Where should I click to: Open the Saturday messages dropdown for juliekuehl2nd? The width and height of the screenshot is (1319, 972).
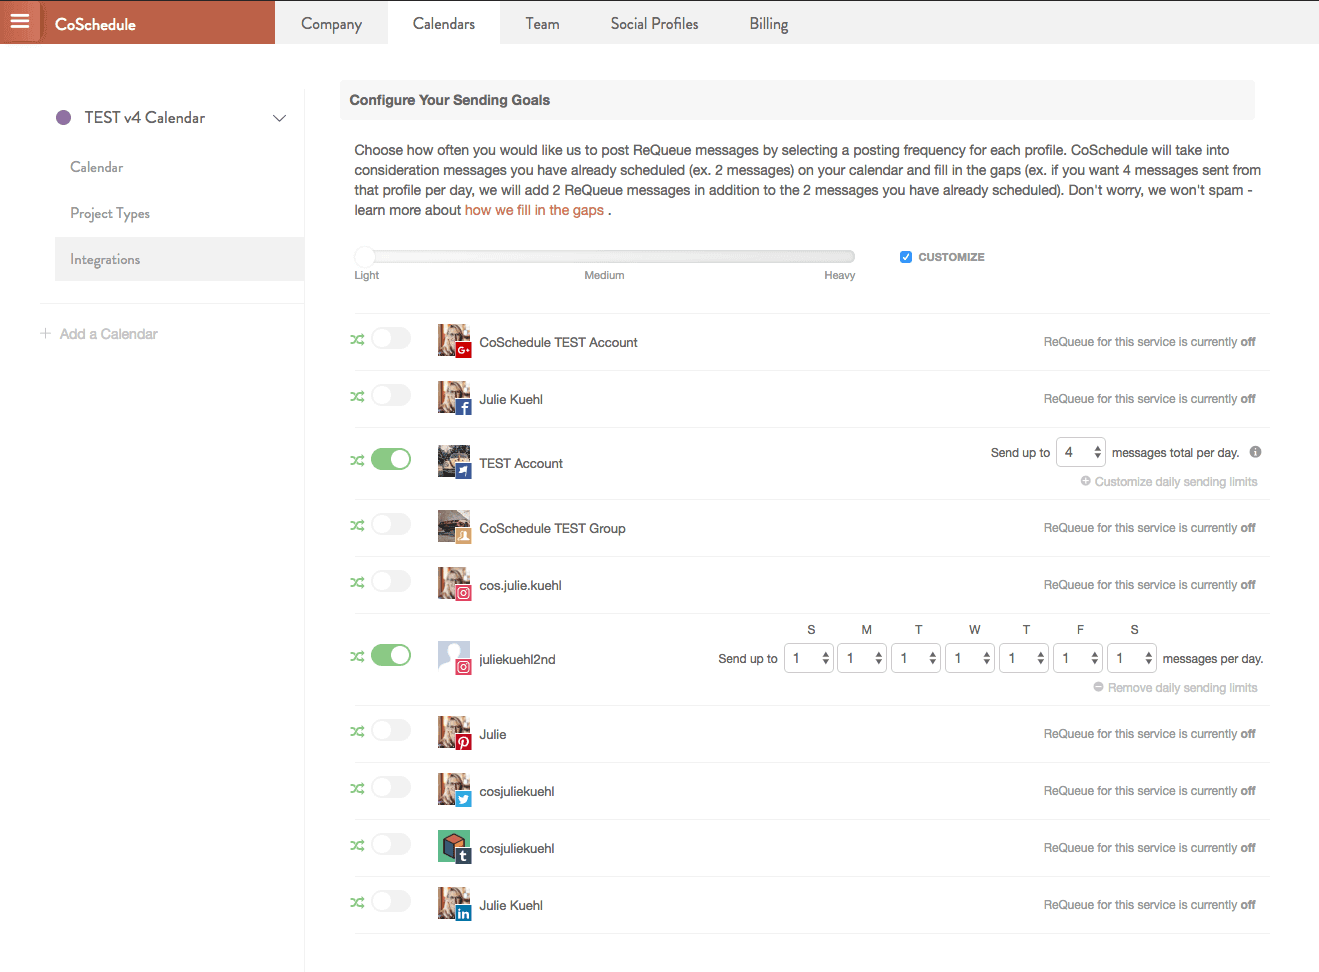tap(1133, 658)
